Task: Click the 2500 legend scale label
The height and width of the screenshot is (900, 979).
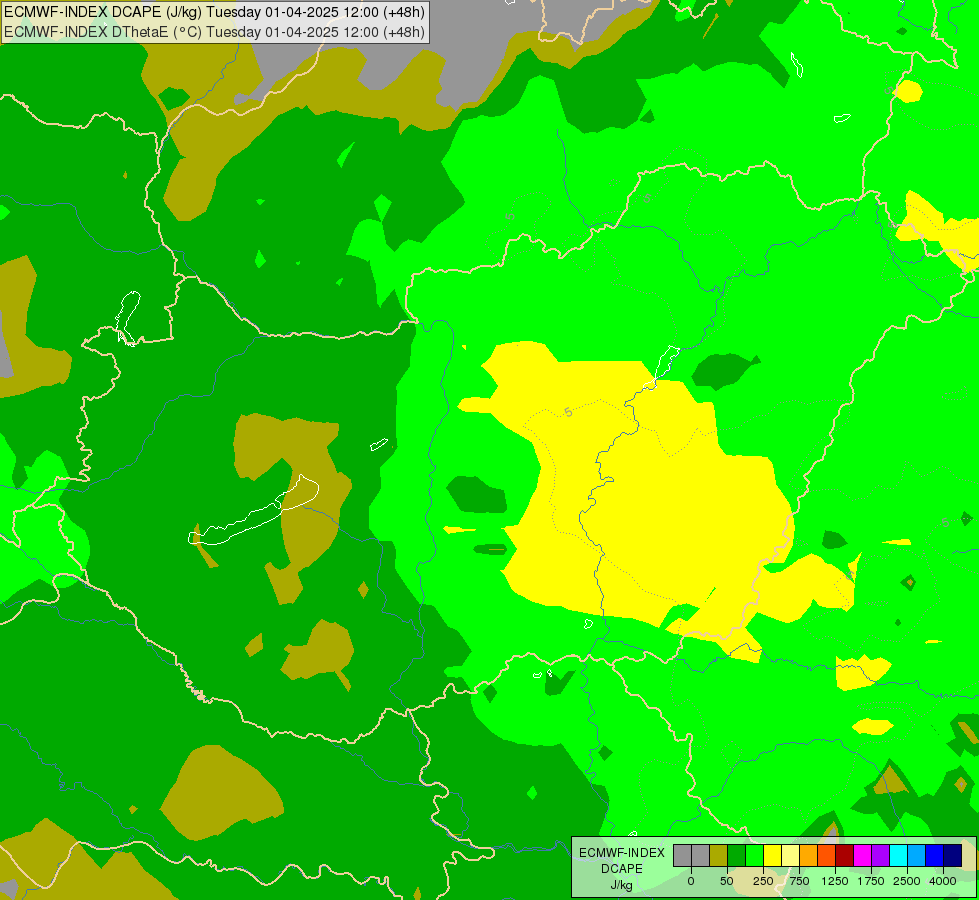Action: (x=907, y=881)
